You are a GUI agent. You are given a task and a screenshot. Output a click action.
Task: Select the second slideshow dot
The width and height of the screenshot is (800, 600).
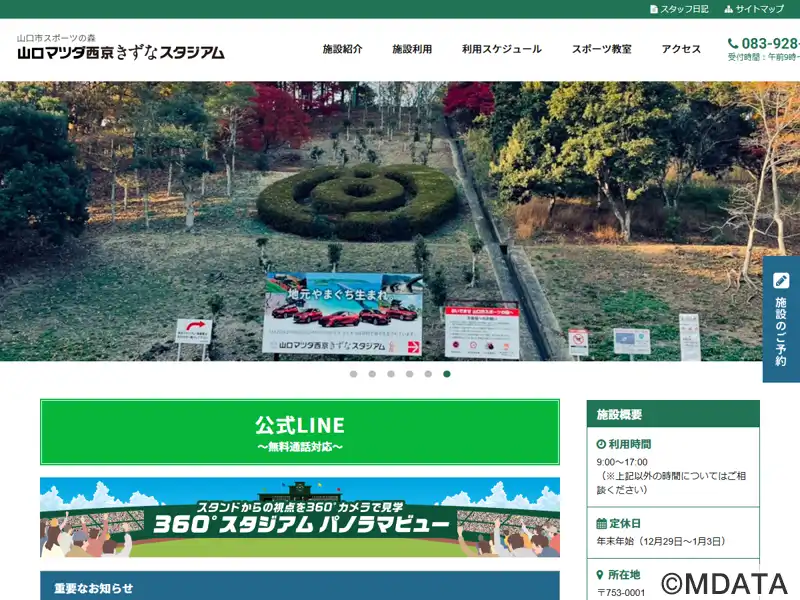coord(372,374)
